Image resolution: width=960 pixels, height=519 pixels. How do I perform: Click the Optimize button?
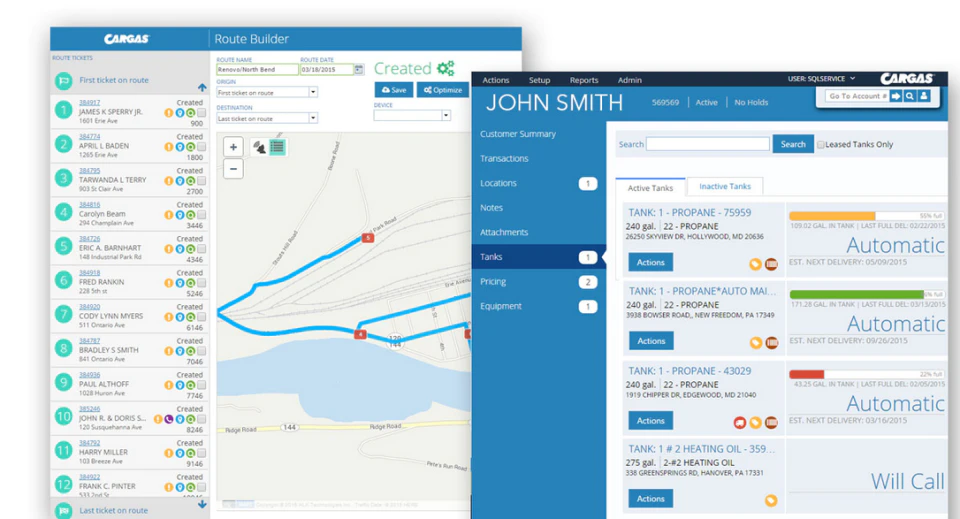coord(443,90)
